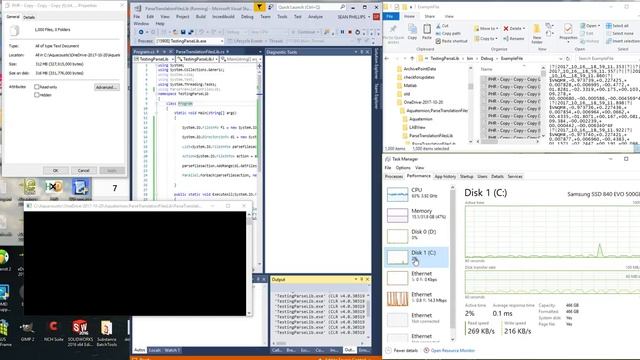Screen dimensions: 640x360
Task: Click Invert selection in Explorer ribbon
Action: [622, 41]
